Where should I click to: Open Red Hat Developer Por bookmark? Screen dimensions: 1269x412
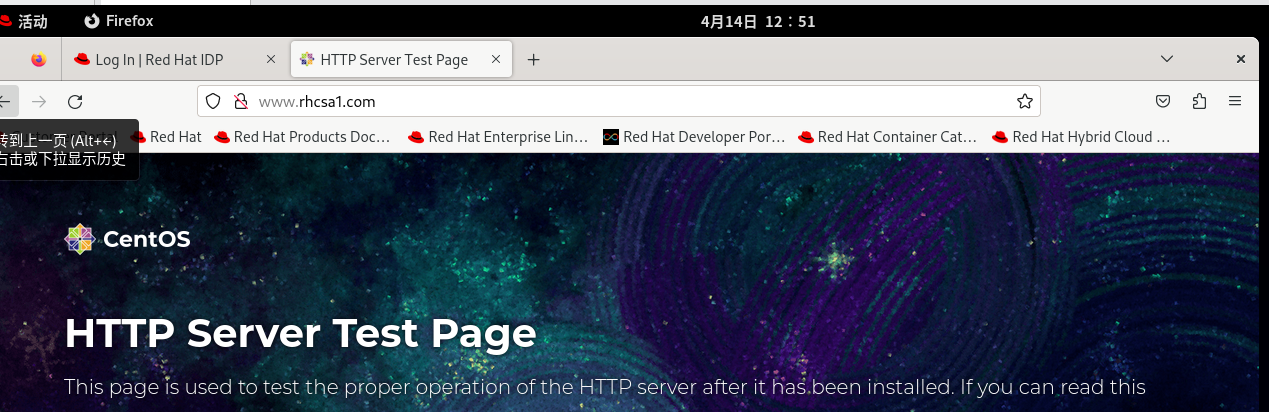(694, 137)
